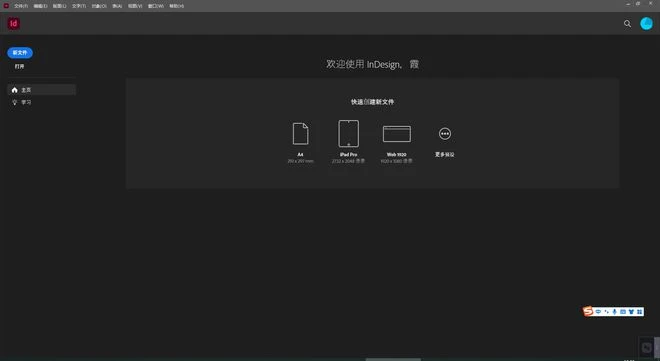
Task: Click the iPad Pro dimension text
Action: (x=349, y=161)
